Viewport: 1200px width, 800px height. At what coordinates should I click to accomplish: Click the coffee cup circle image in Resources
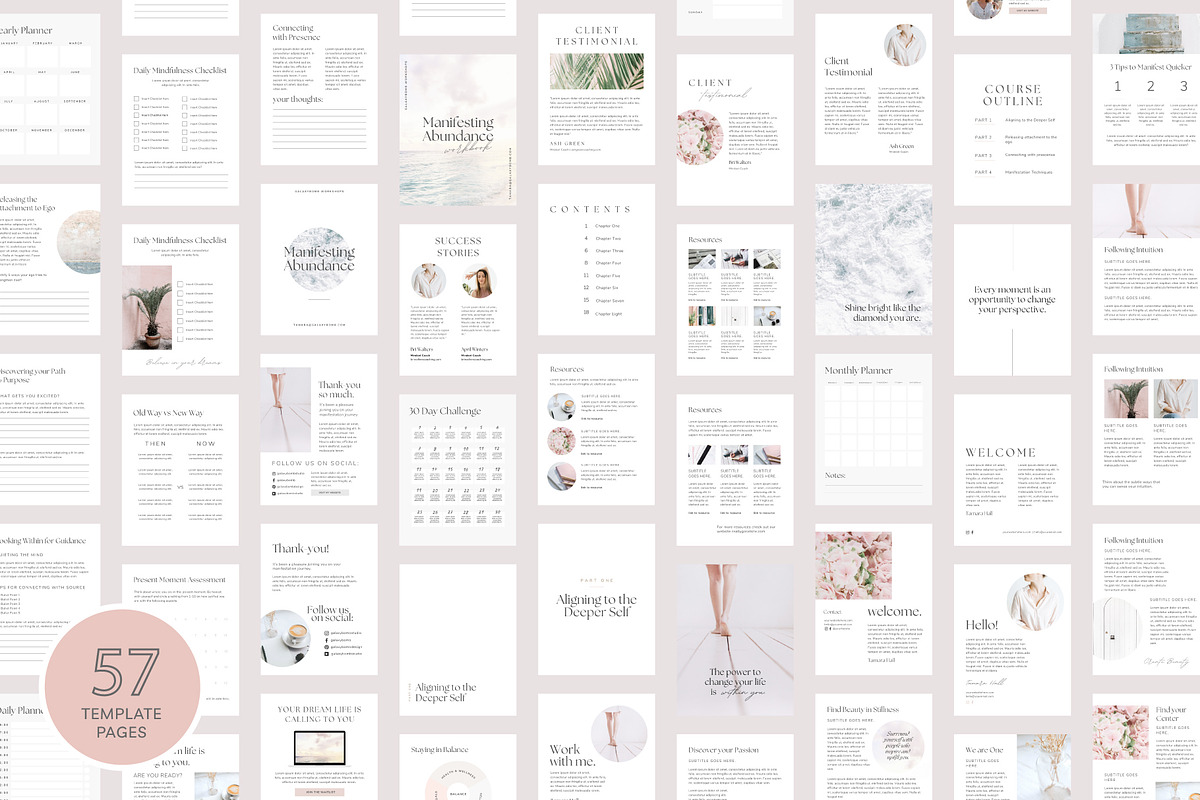tap(561, 406)
